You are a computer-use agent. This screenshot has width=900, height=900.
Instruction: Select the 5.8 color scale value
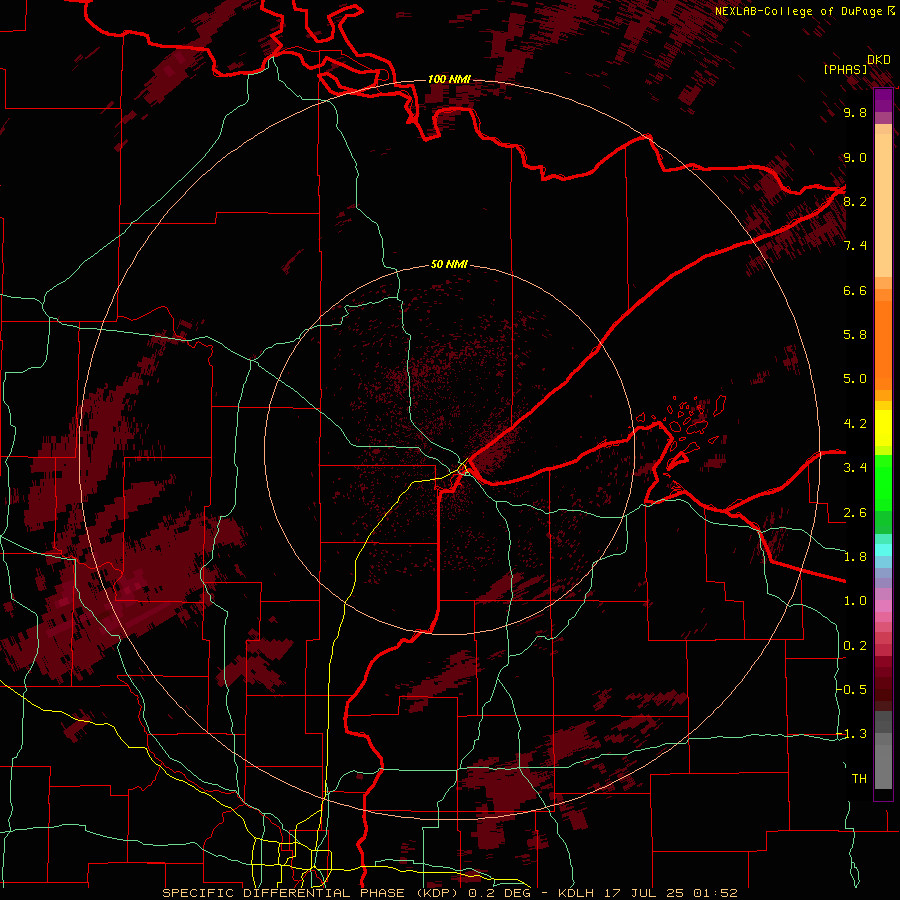pyautogui.click(x=855, y=335)
